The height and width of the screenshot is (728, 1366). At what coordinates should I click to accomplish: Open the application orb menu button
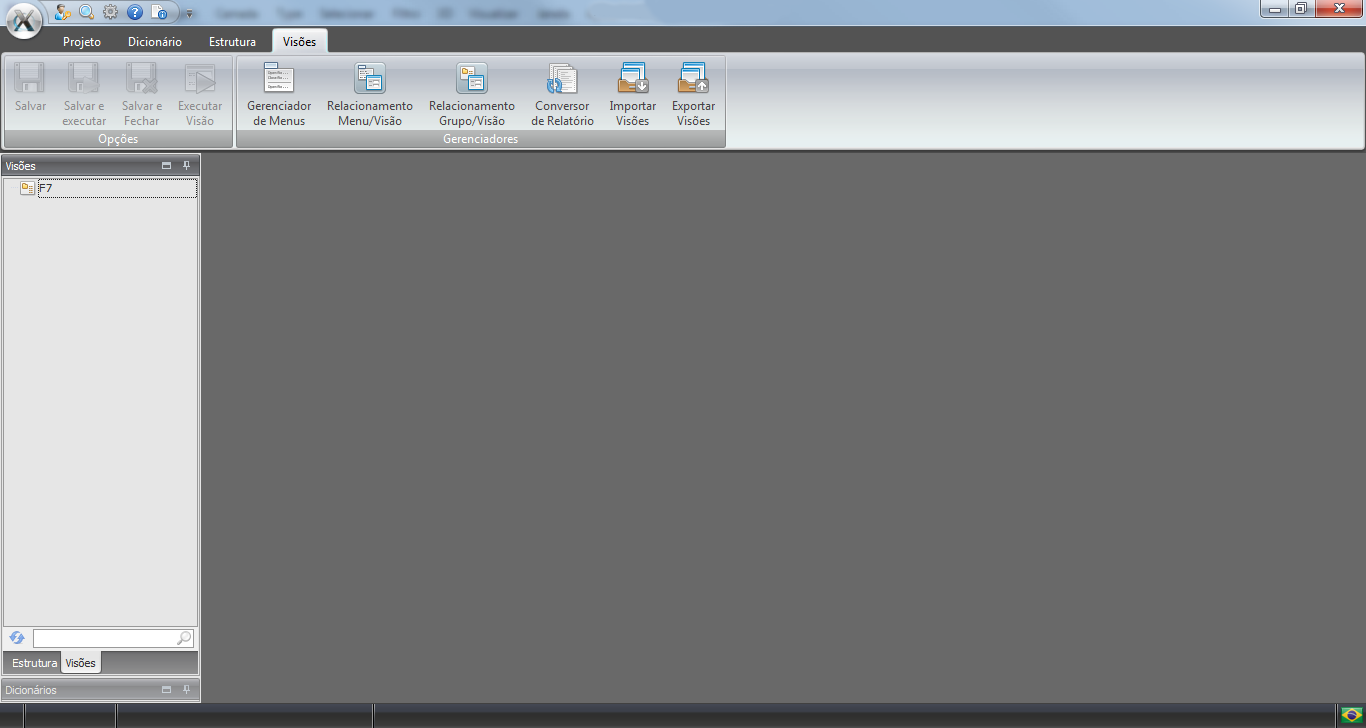(24, 20)
